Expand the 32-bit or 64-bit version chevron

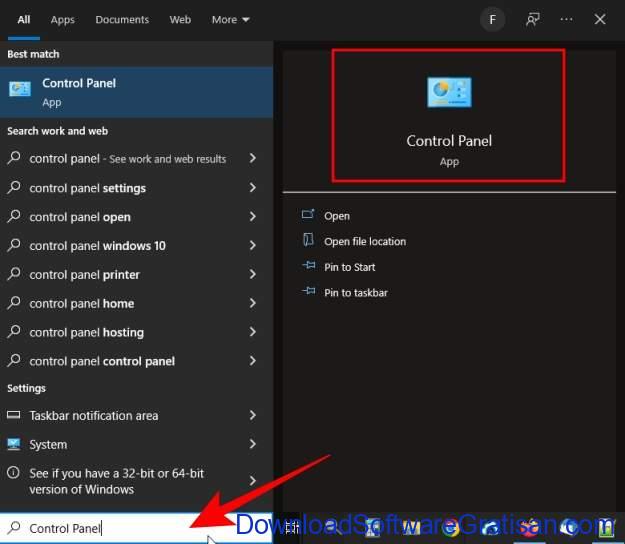pos(253,481)
